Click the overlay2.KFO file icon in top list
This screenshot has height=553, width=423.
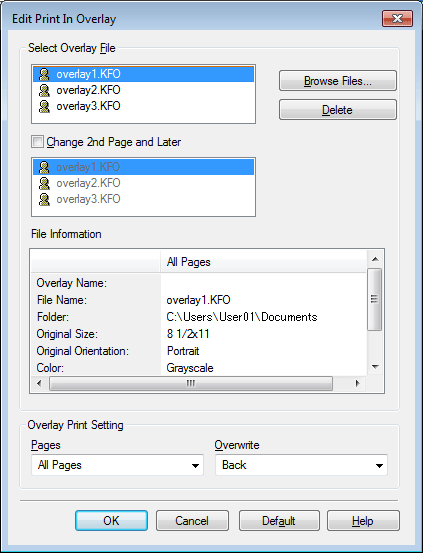[x=44, y=90]
